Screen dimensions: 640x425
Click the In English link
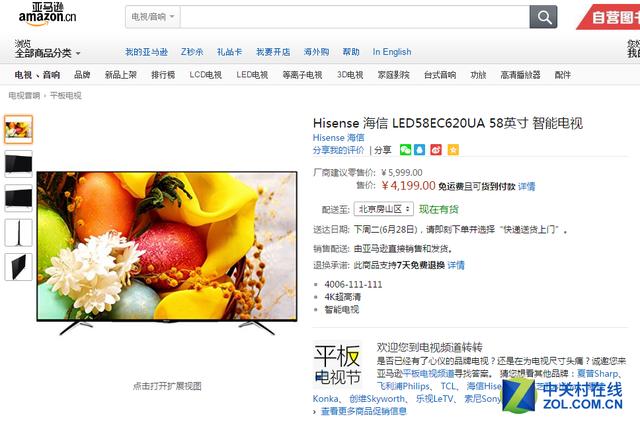click(x=391, y=52)
